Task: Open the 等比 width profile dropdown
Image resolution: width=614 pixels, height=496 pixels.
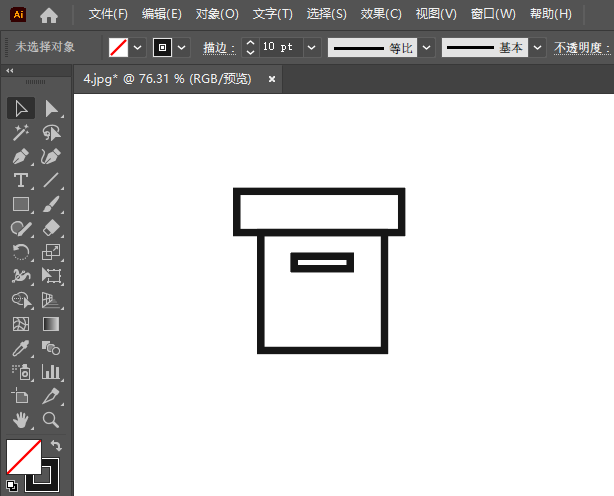Action: tap(426, 48)
